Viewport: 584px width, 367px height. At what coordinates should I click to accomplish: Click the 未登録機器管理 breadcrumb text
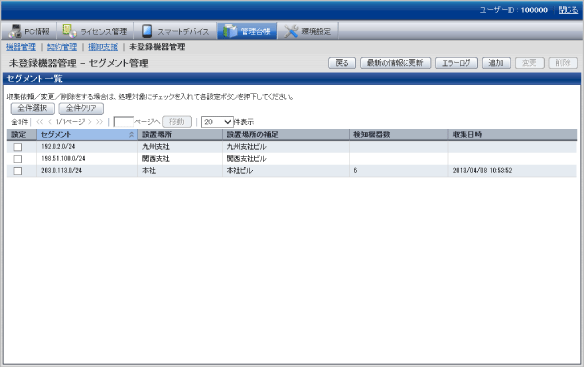157,47
